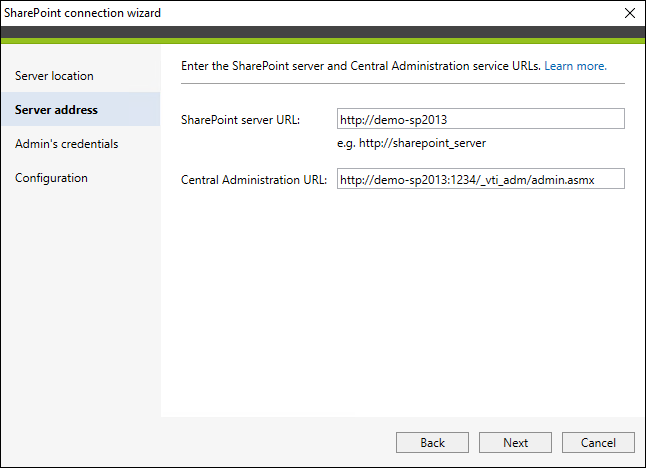646x468 pixels.
Task: Cancel the connection wizard
Action: tap(598, 442)
